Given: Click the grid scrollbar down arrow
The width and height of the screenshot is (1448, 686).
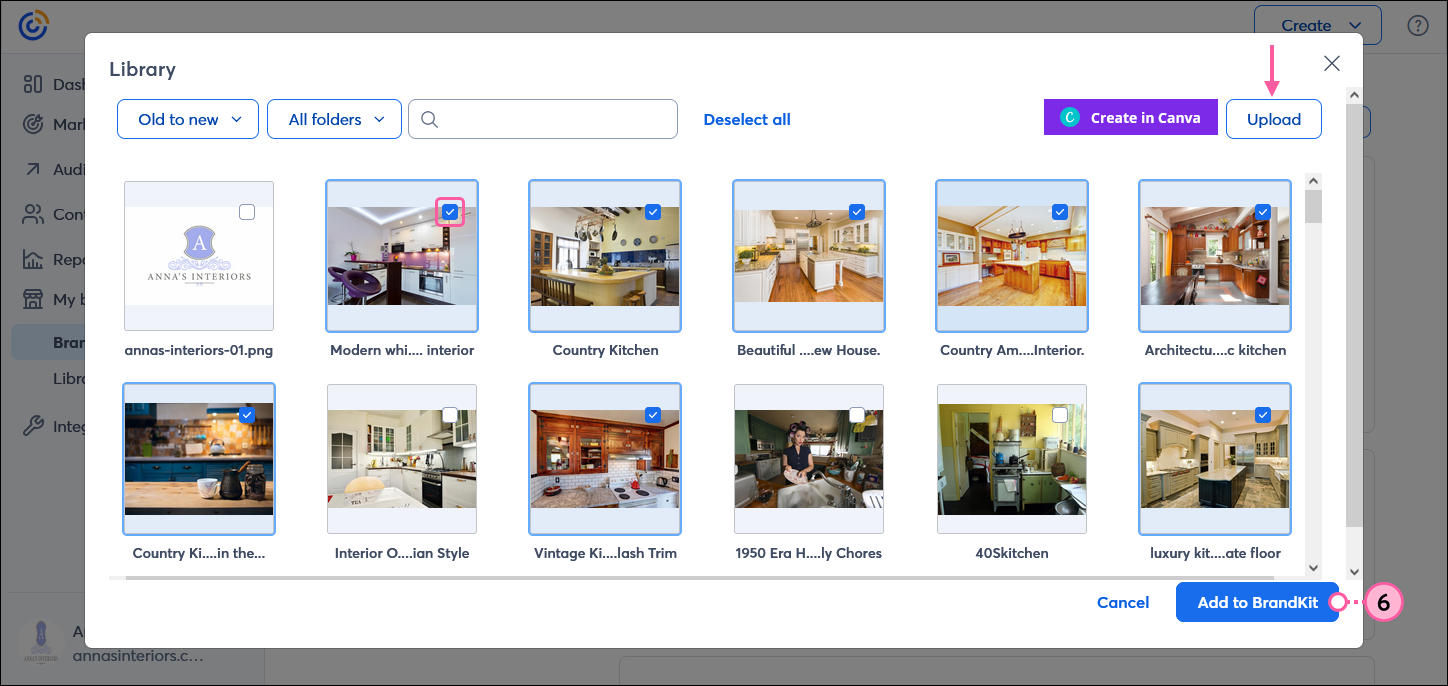Looking at the screenshot, I should coord(1313,570).
